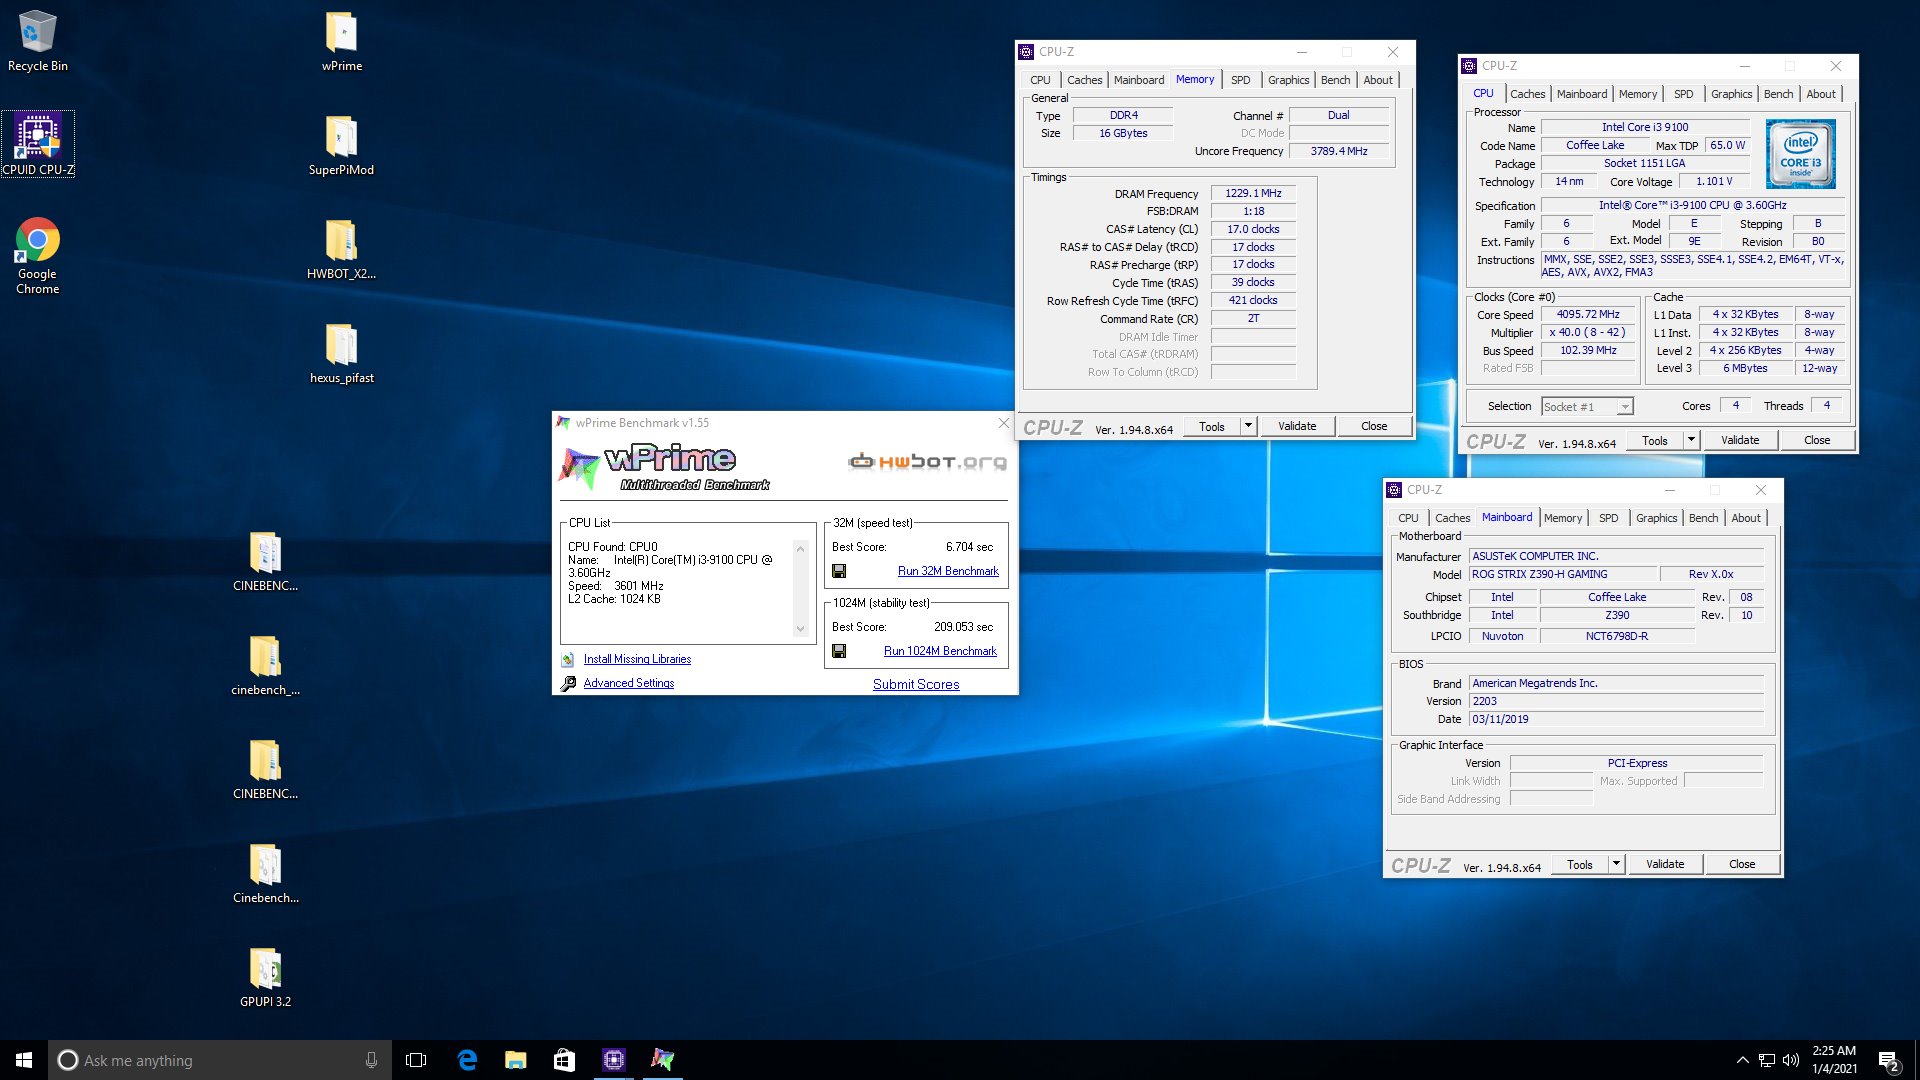Open About tab in CPU tab window
Image resolution: width=1920 pixels, height=1080 pixels.
coord(1821,94)
